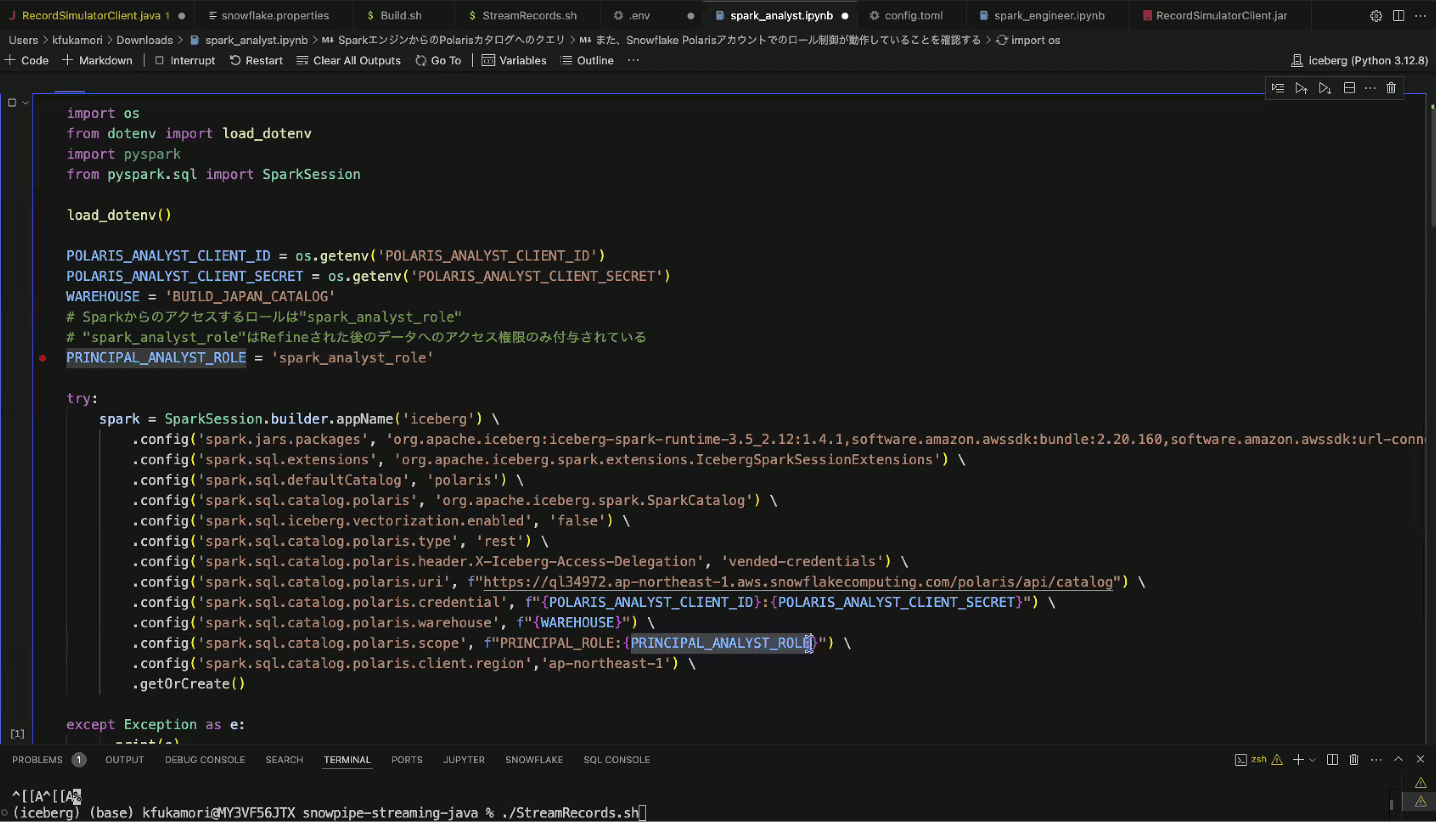This screenshot has width=1436, height=822.
Task: Clear All Outputs in the notebook
Action: (x=348, y=60)
